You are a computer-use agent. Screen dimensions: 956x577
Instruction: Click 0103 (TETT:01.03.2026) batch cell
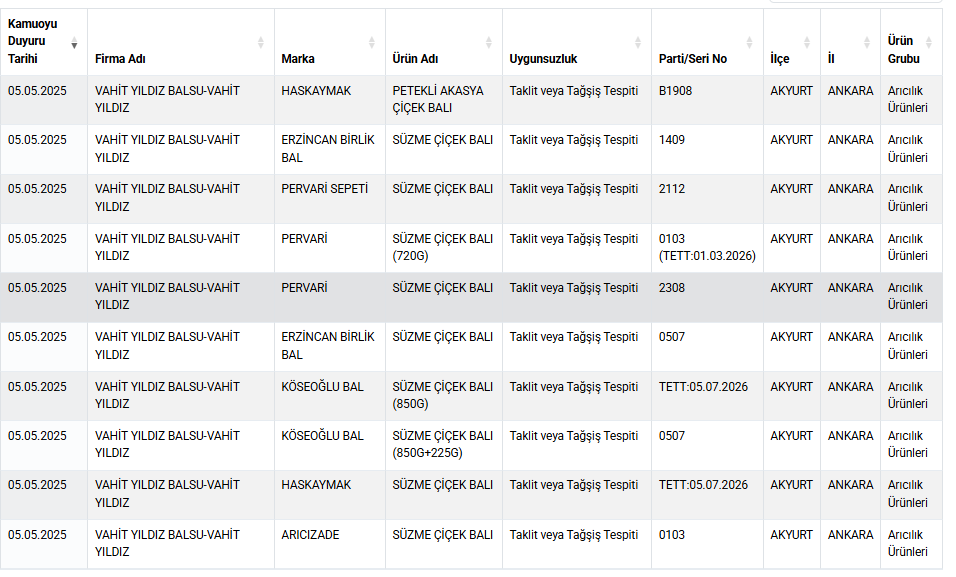[x=707, y=248]
